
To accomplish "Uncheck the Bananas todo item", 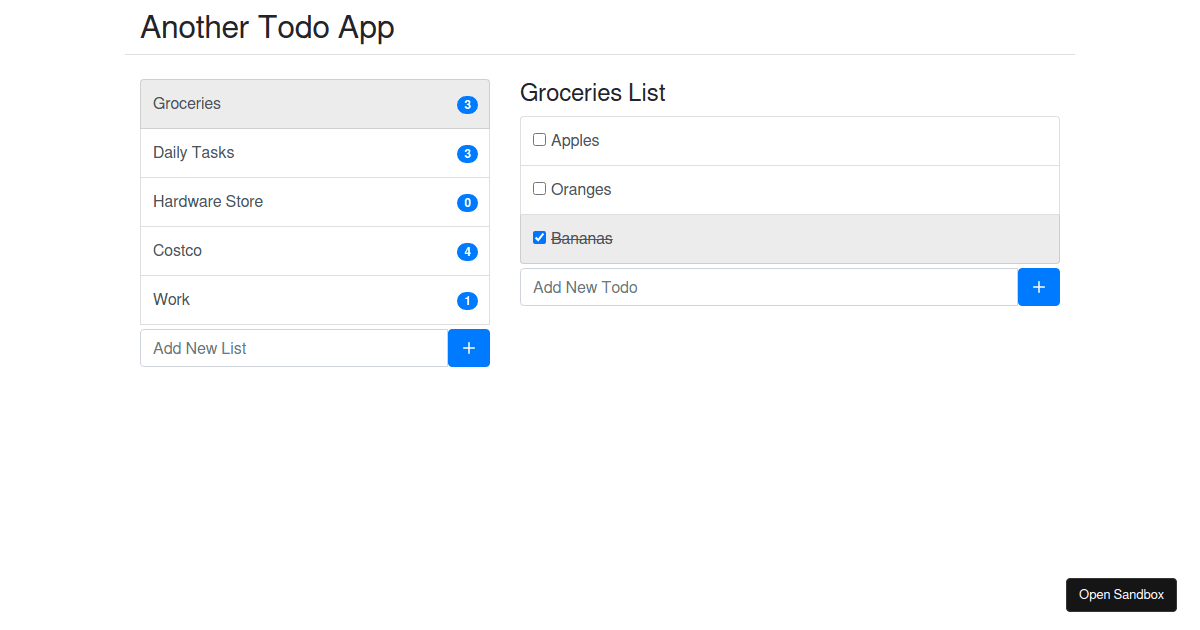I will (539, 237).
